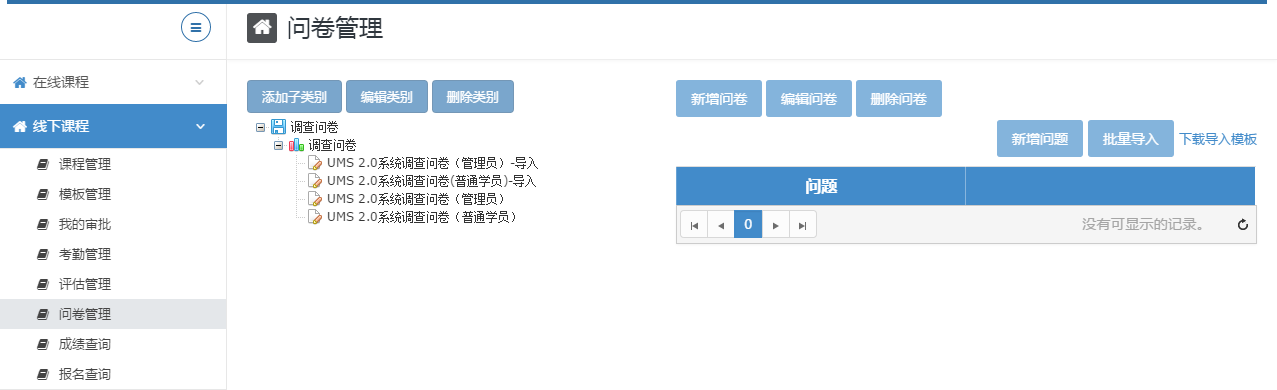The width and height of the screenshot is (1277, 390).
Task: Click the refresh icon in the pager bar
Action: pyautogui.click(x=1243, y=225)
